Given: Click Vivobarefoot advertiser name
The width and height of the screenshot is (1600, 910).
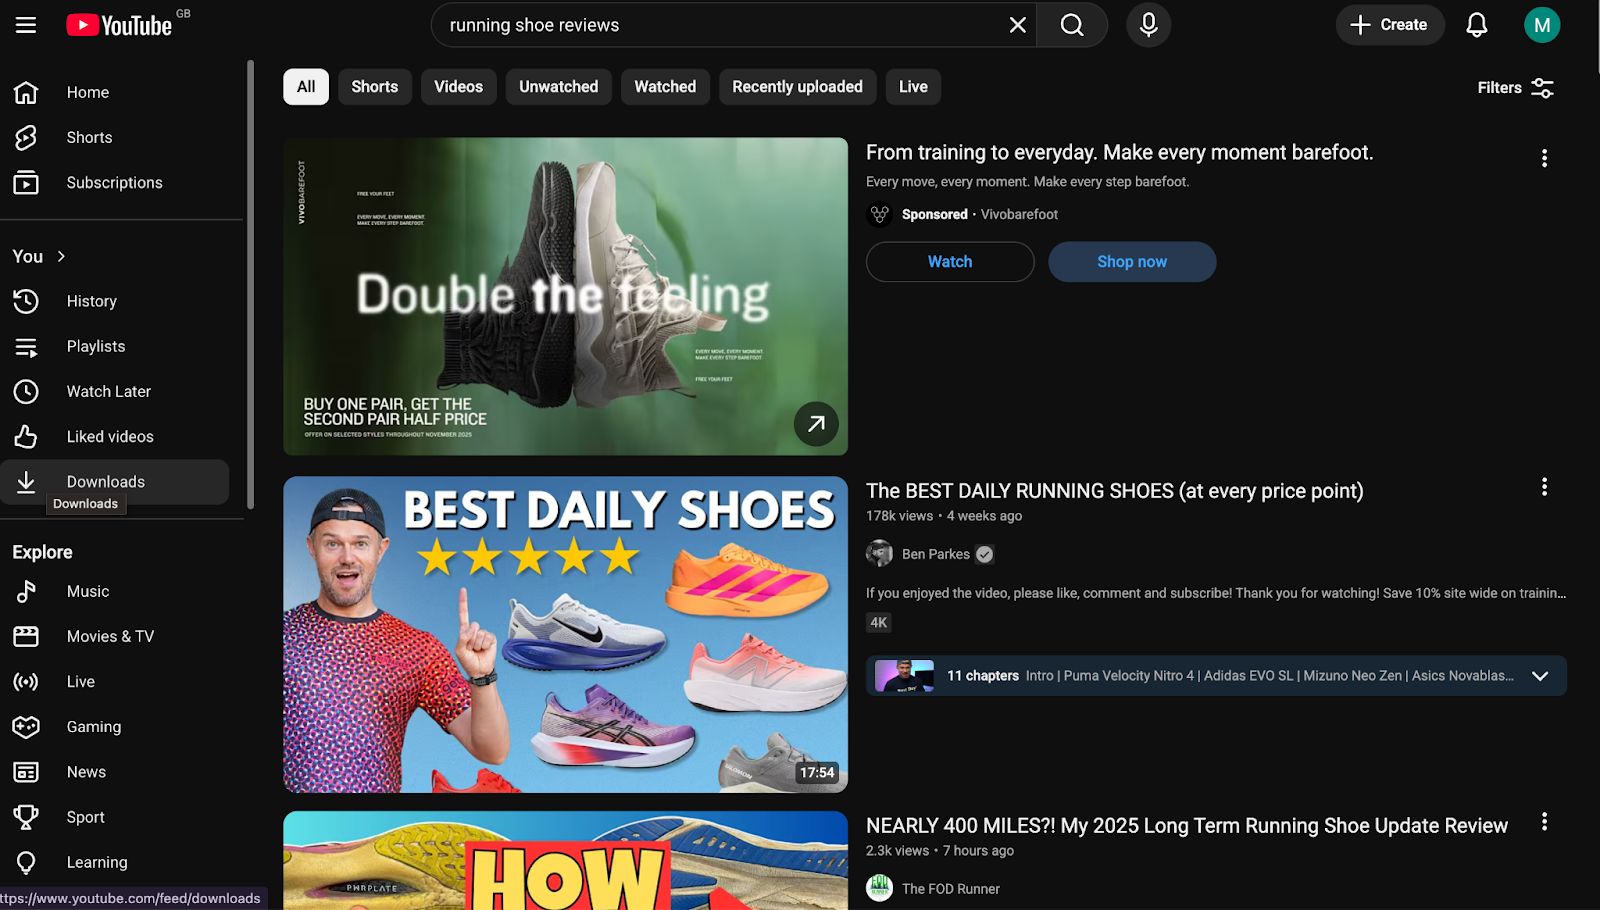Looking at the screenshot, I should coord(1019,214).
